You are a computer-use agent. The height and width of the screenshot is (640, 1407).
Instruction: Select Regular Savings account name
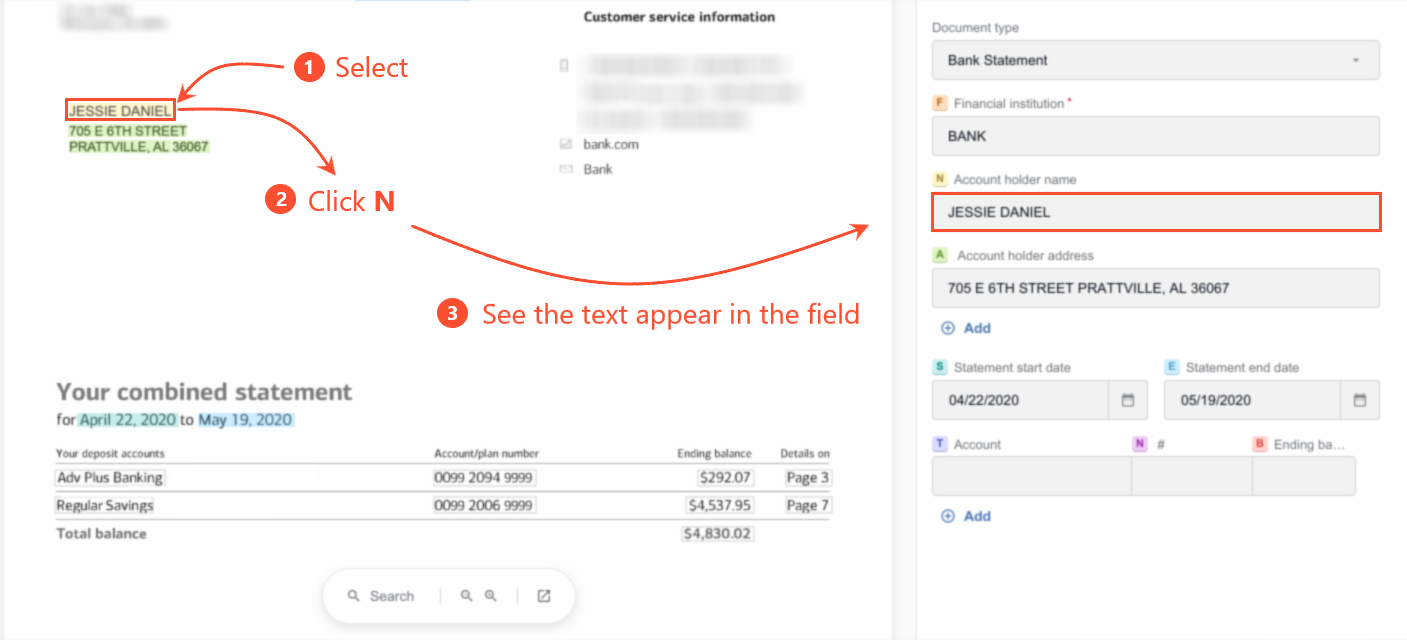pyautogui.click(x=105, y=506)
